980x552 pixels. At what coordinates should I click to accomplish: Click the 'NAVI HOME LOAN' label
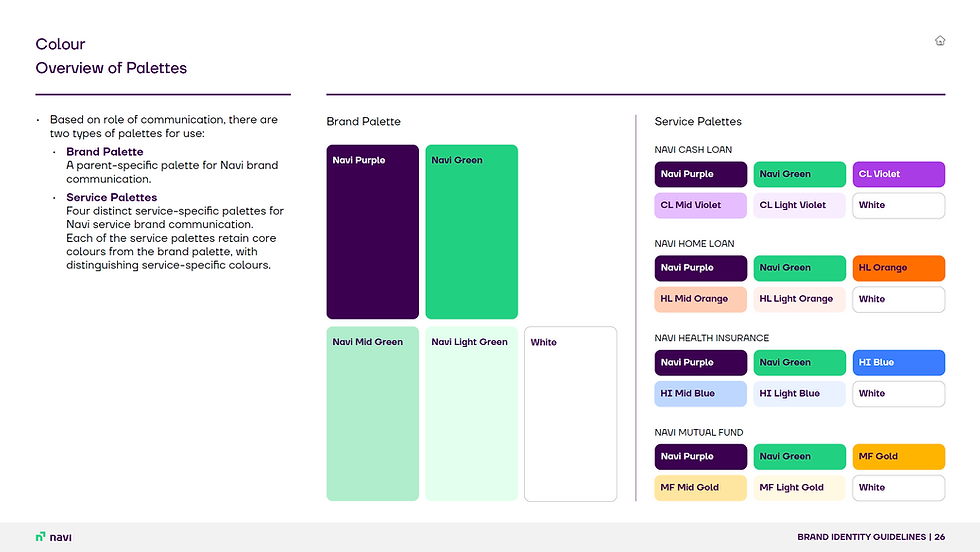tap(694, 244)
